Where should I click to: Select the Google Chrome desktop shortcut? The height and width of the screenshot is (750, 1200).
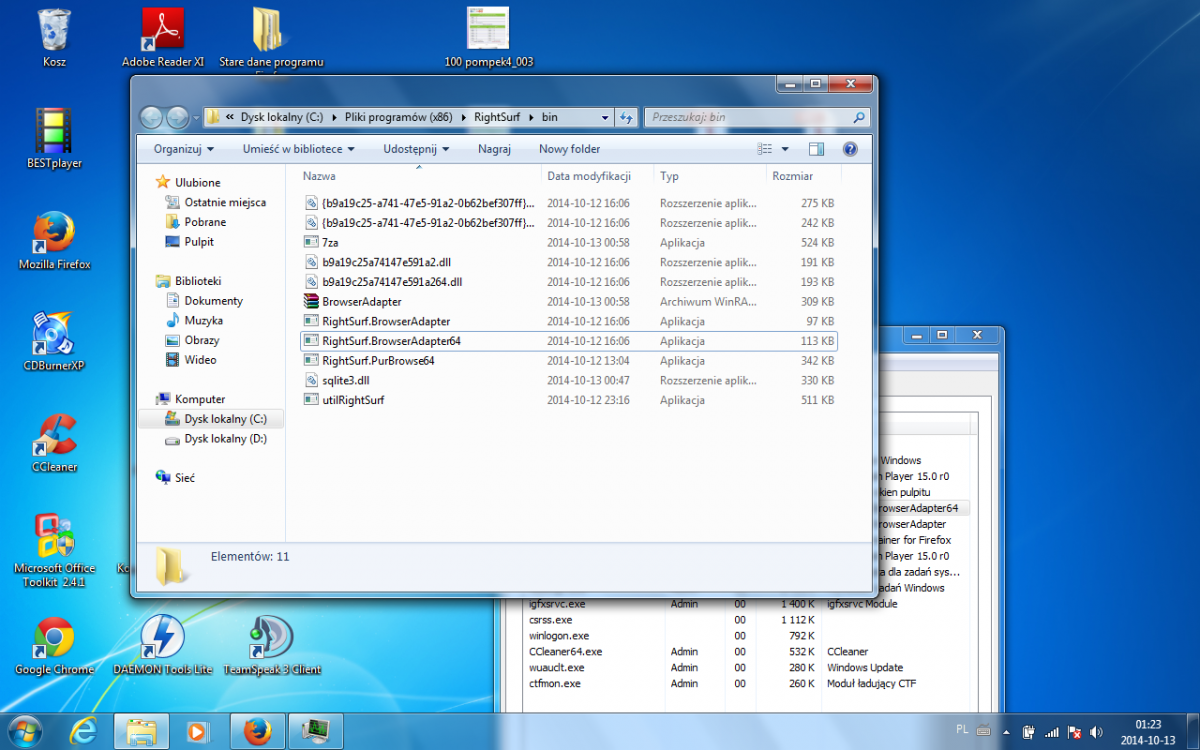[54, 646]
